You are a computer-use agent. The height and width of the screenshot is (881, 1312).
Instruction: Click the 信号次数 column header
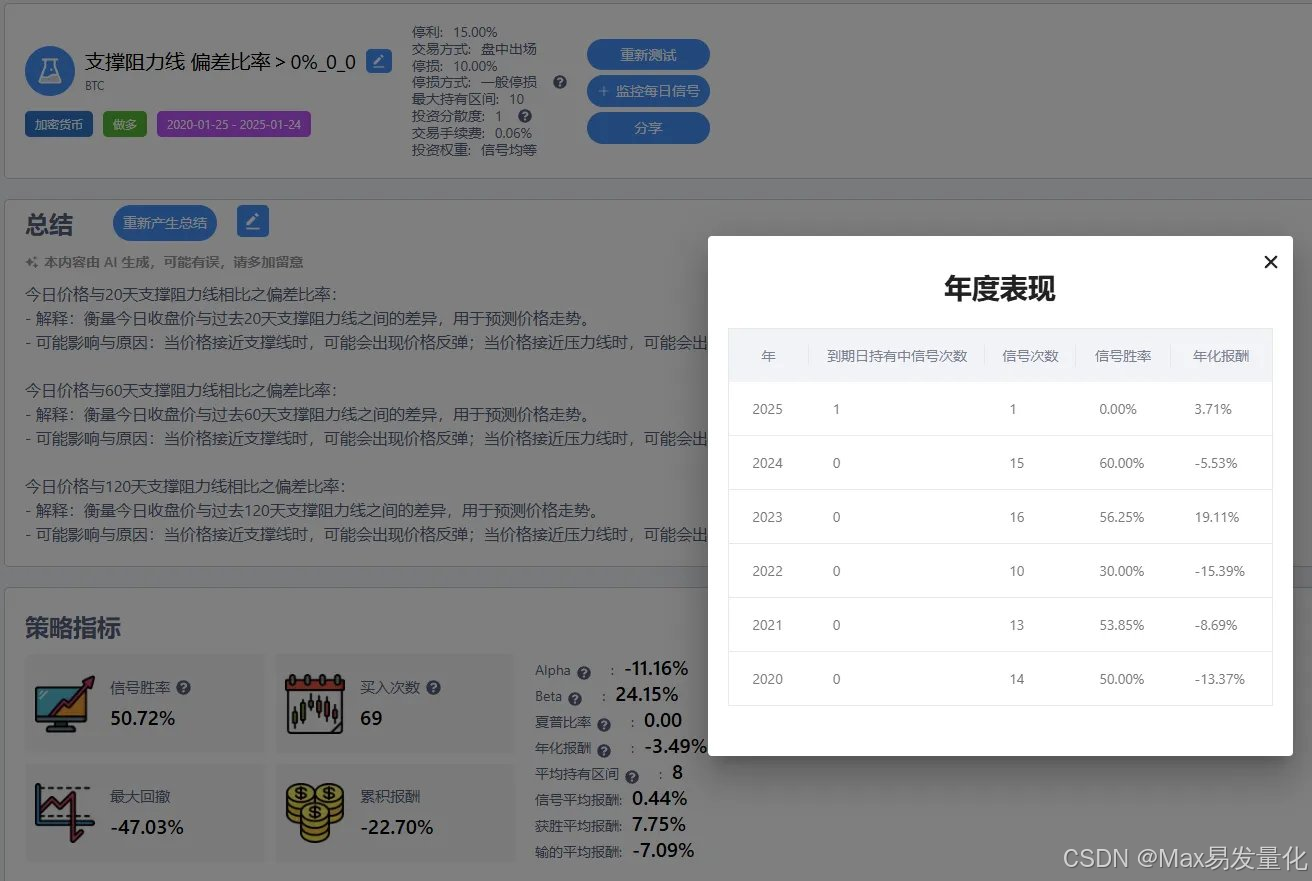[1030, 355]
